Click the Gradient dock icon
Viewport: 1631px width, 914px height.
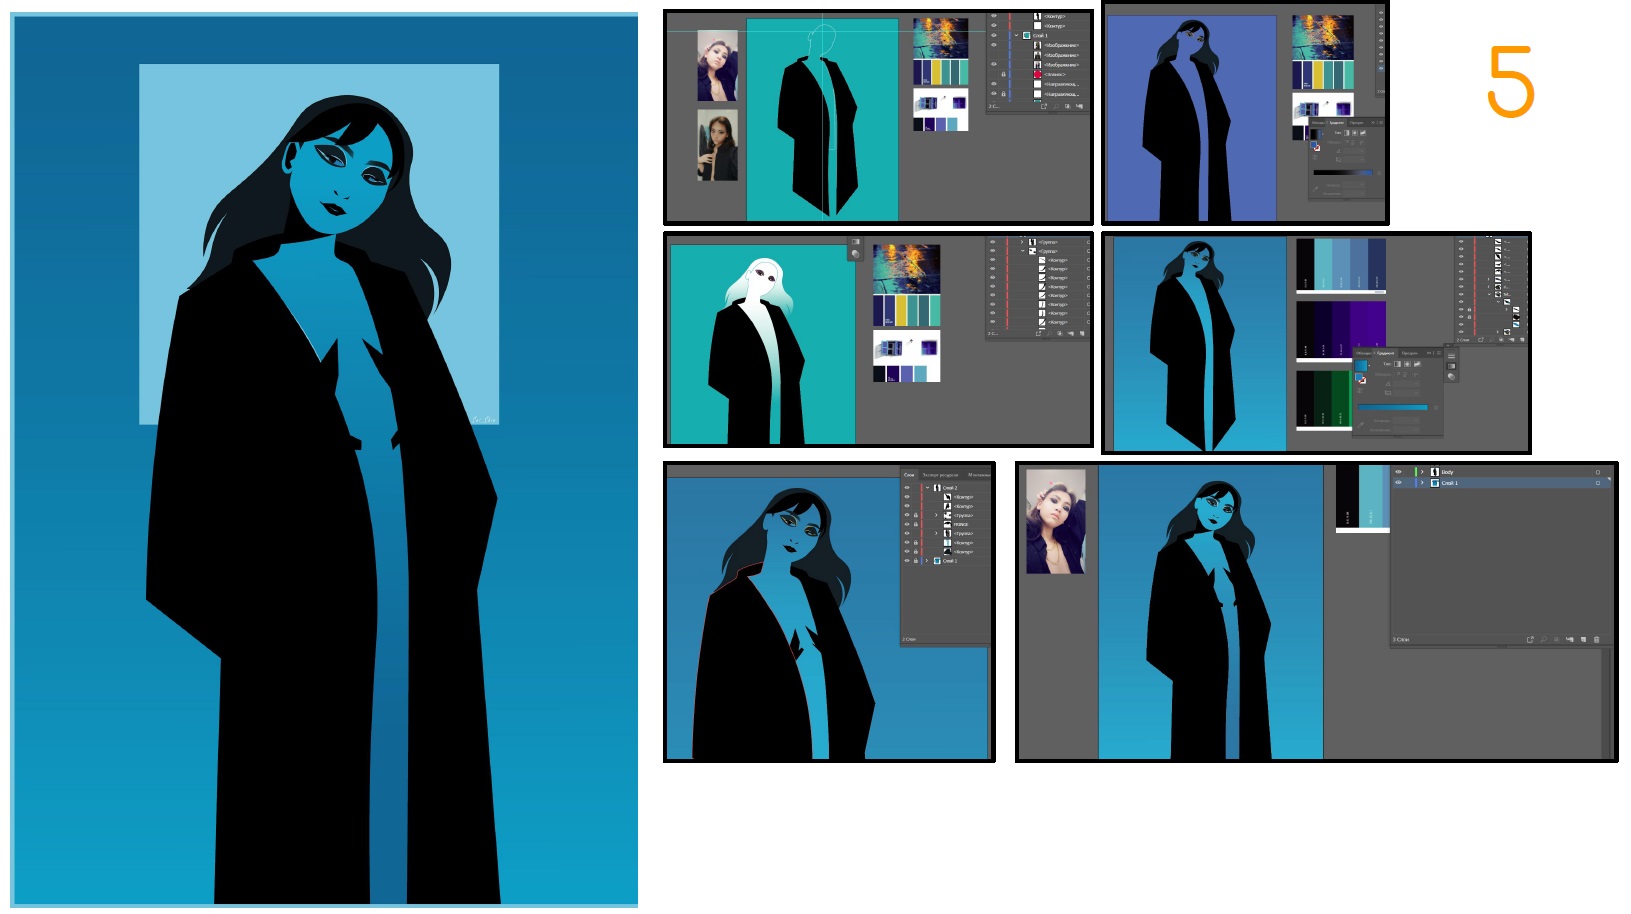(x=1451, y=366)
